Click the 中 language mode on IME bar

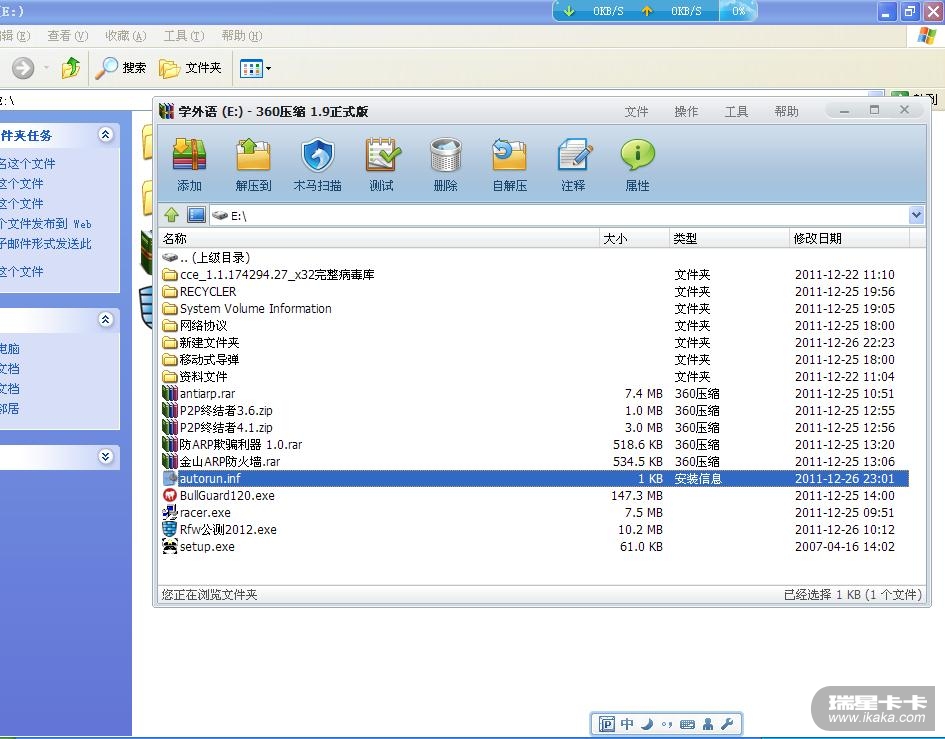pyautogui.click(x=627, y=724)
